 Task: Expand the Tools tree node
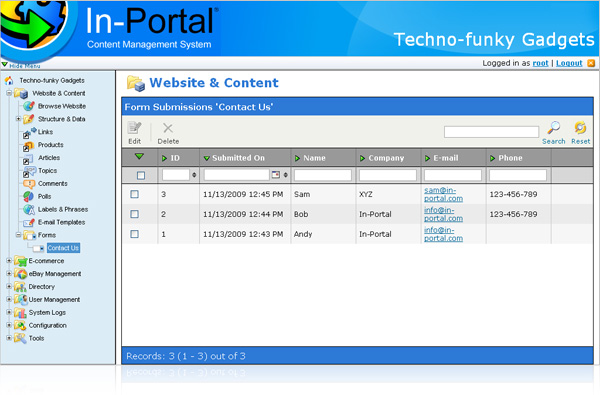pos(9,338)
